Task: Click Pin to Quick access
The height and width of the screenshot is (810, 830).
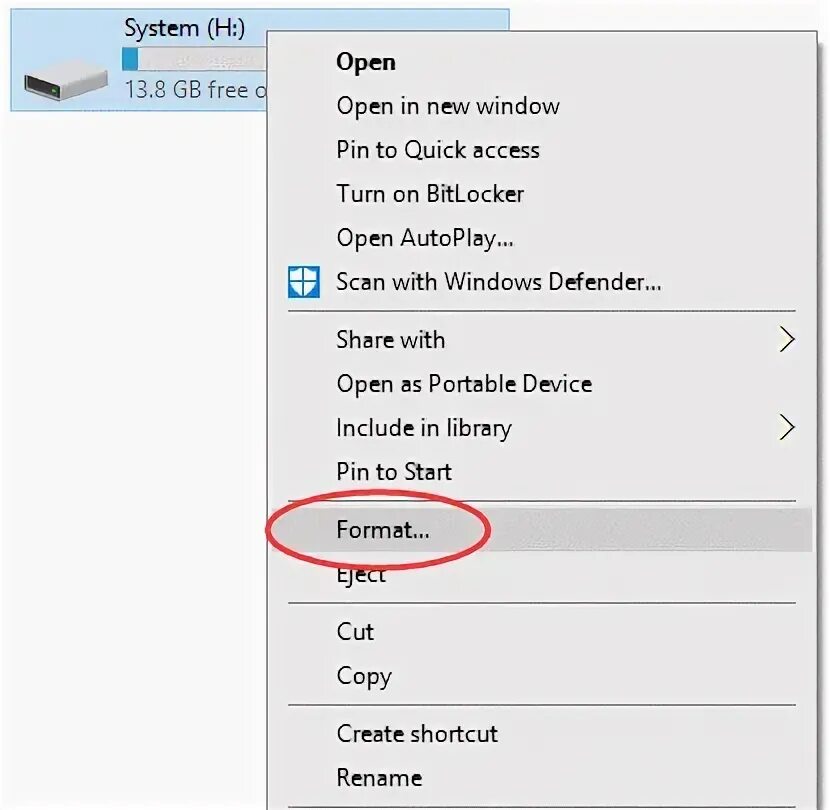Action: (437, 150)
